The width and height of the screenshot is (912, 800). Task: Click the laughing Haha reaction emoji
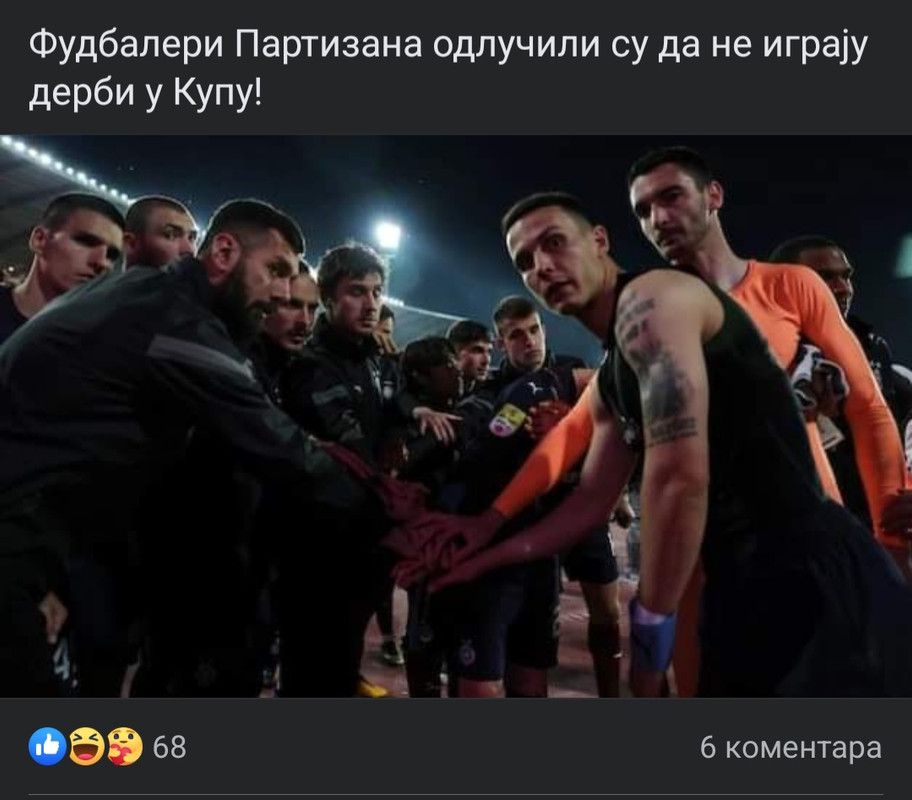tap(86, 746)
